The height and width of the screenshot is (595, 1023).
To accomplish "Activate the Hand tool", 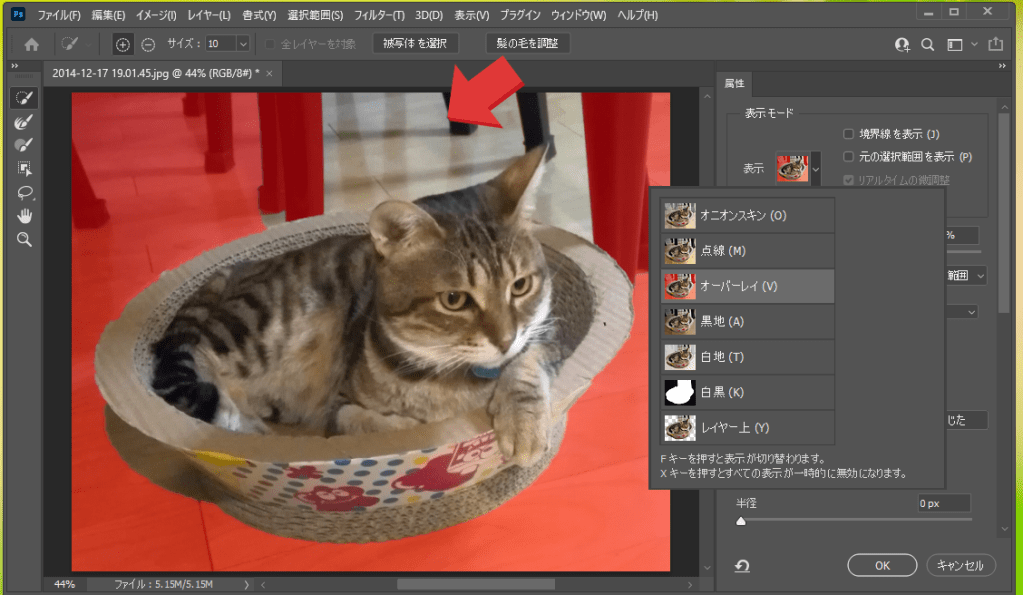I will (x=24, y=216).
